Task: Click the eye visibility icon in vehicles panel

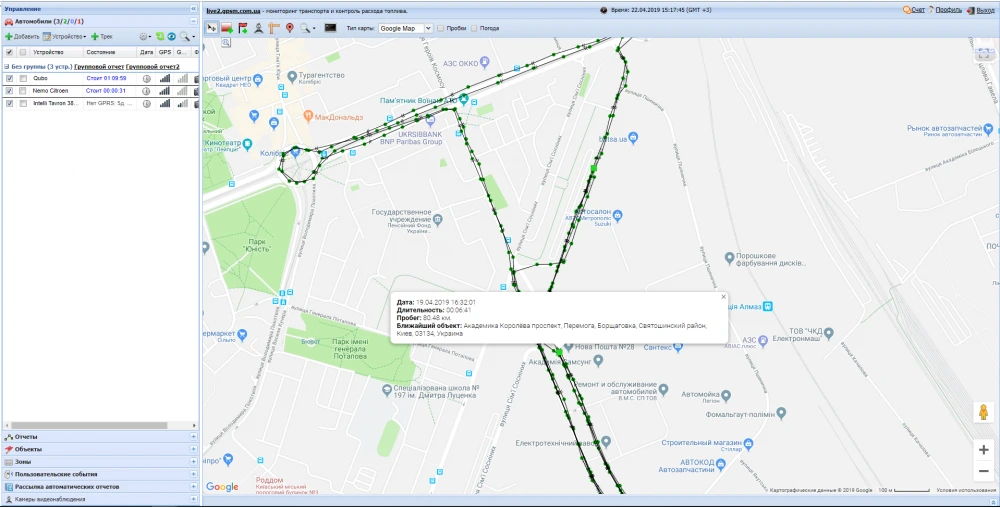Action: pyautogui.click(x=171, y=36)
